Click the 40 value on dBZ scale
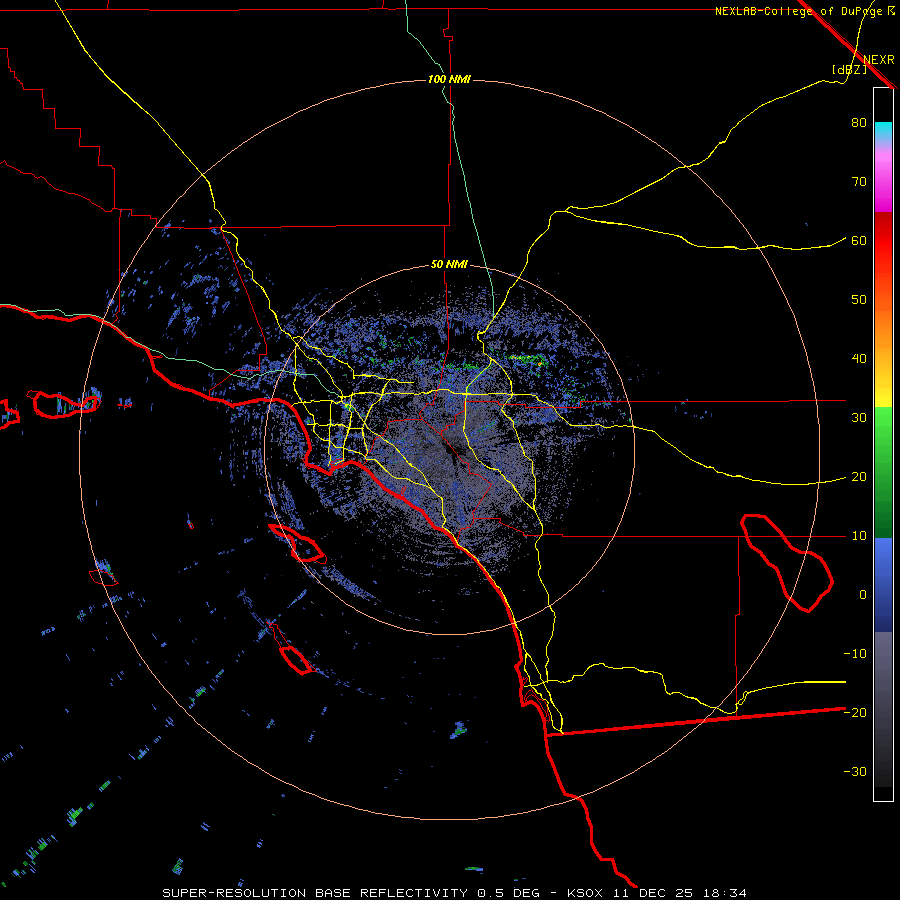Screen dimensions: 900x900 [859, 359]
